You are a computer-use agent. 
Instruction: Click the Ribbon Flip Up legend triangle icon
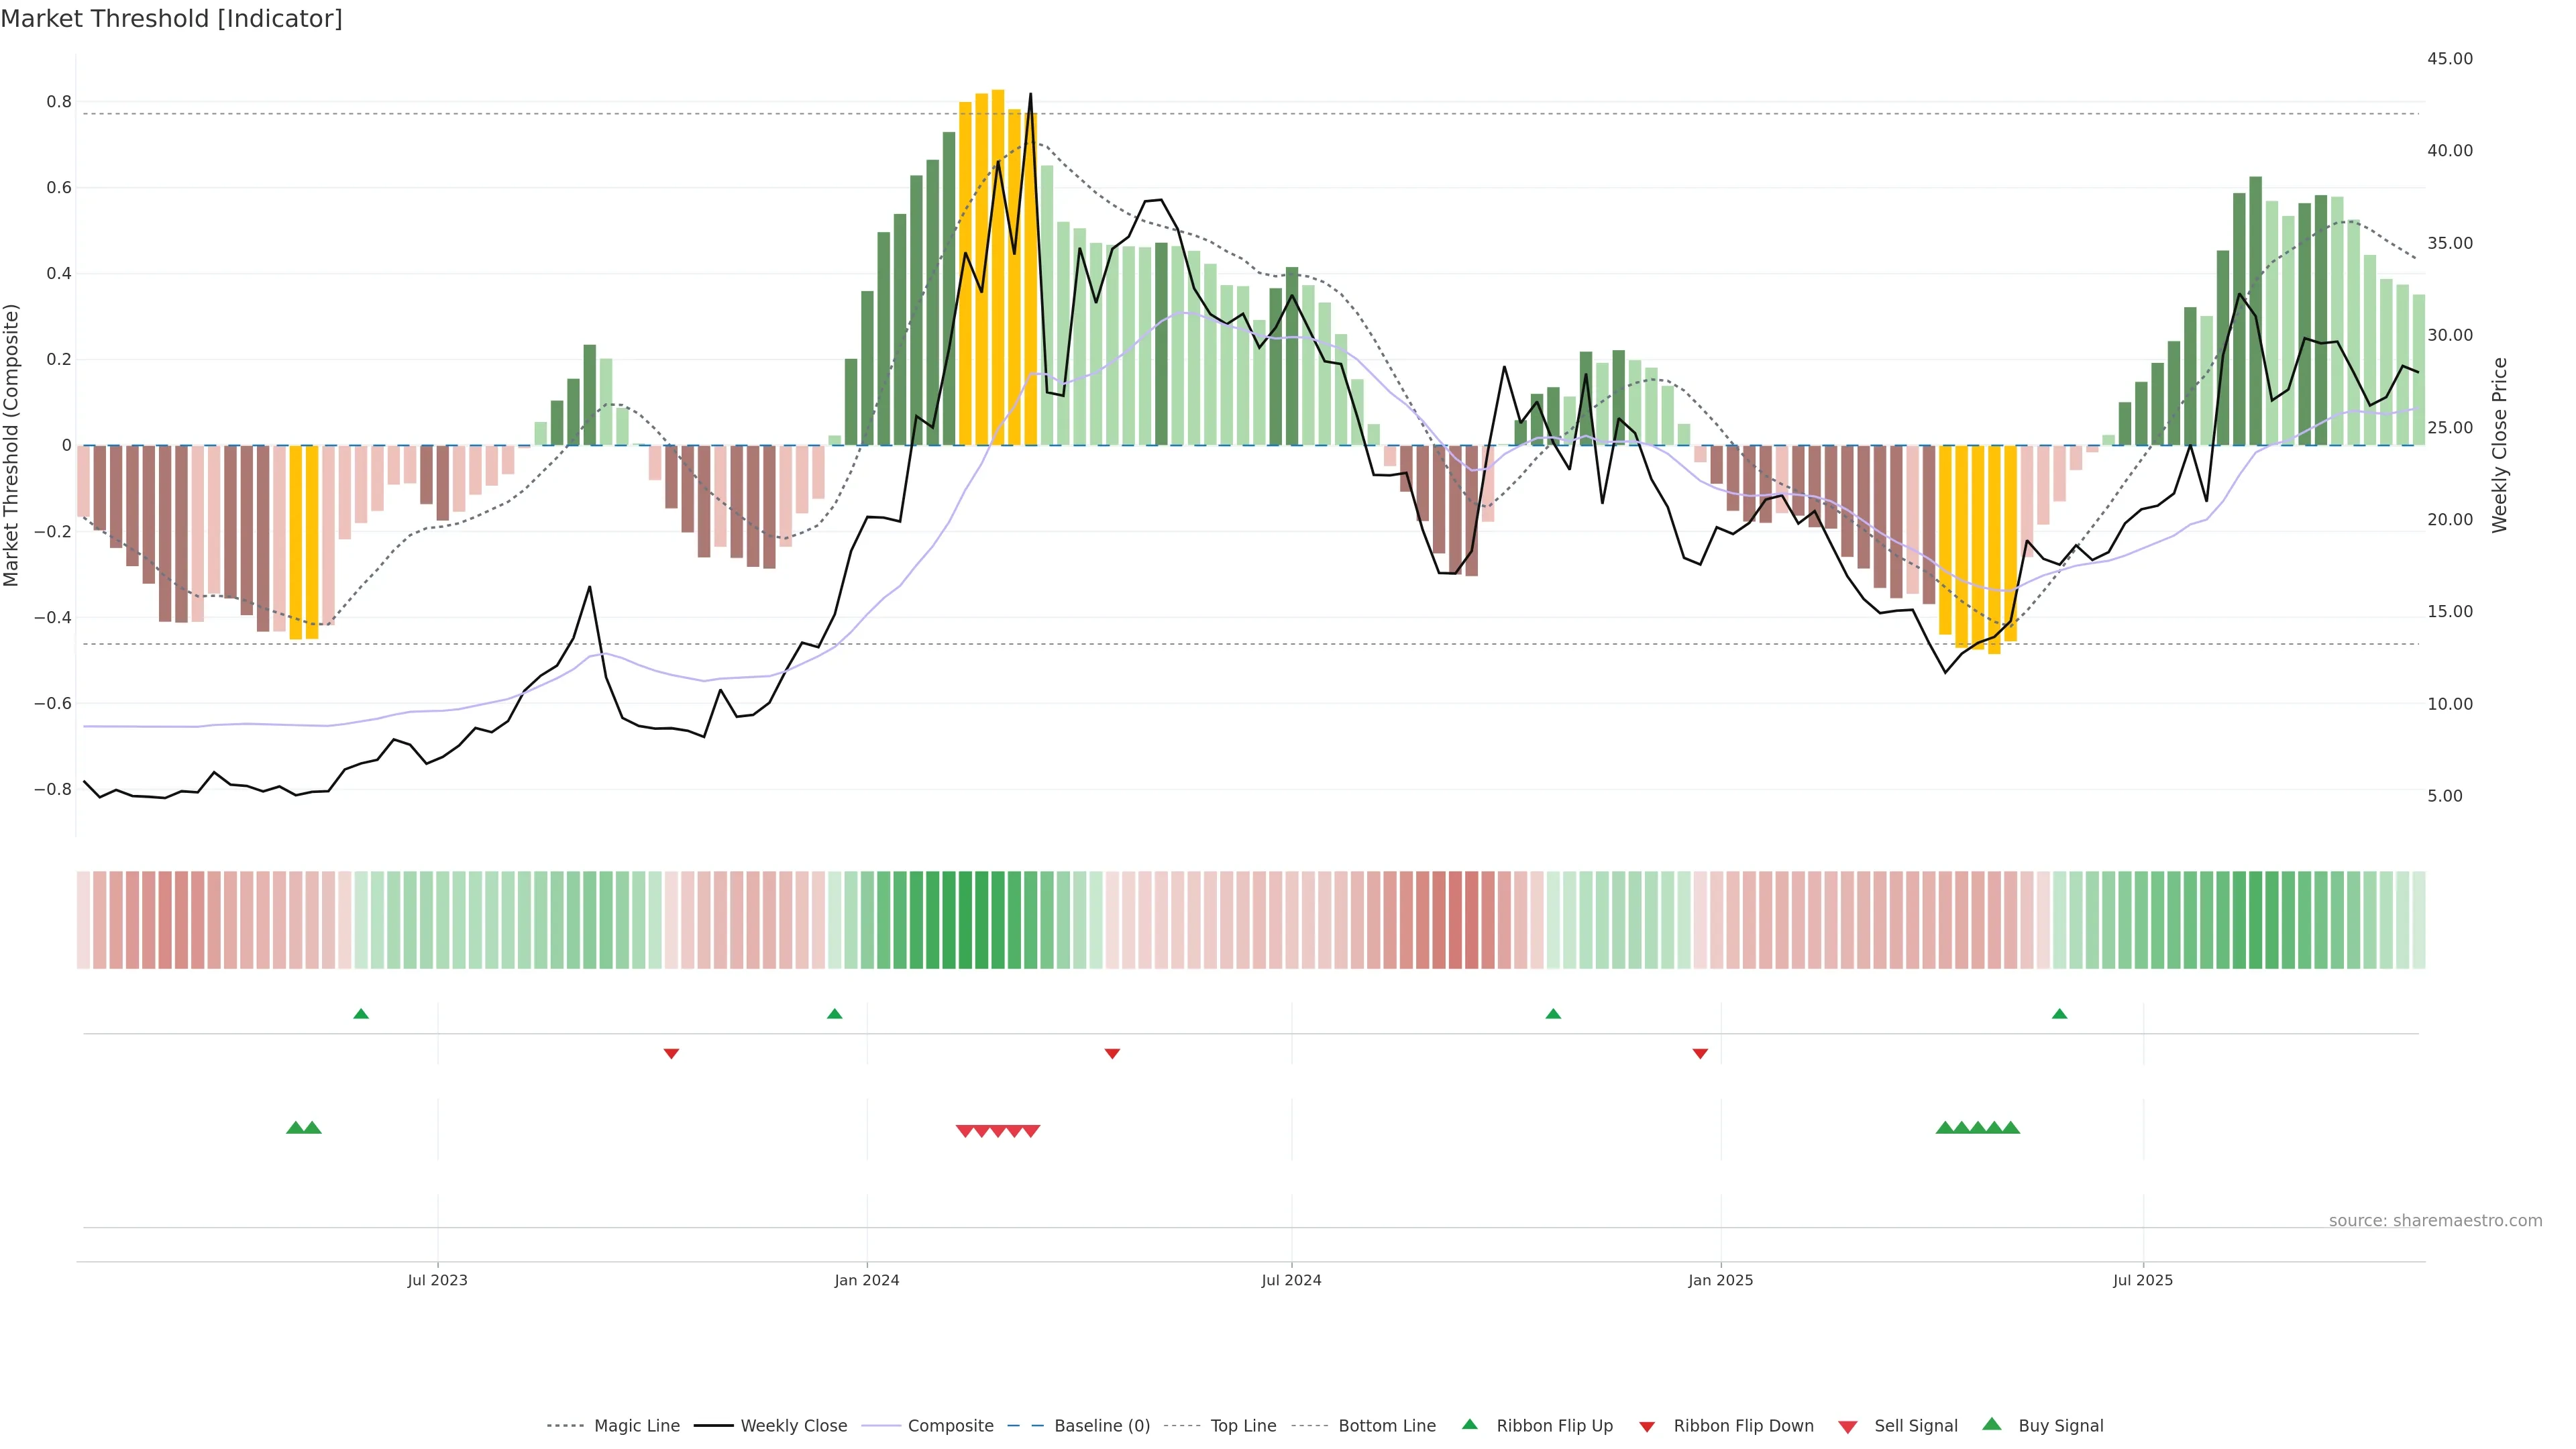(1469, 1424)
